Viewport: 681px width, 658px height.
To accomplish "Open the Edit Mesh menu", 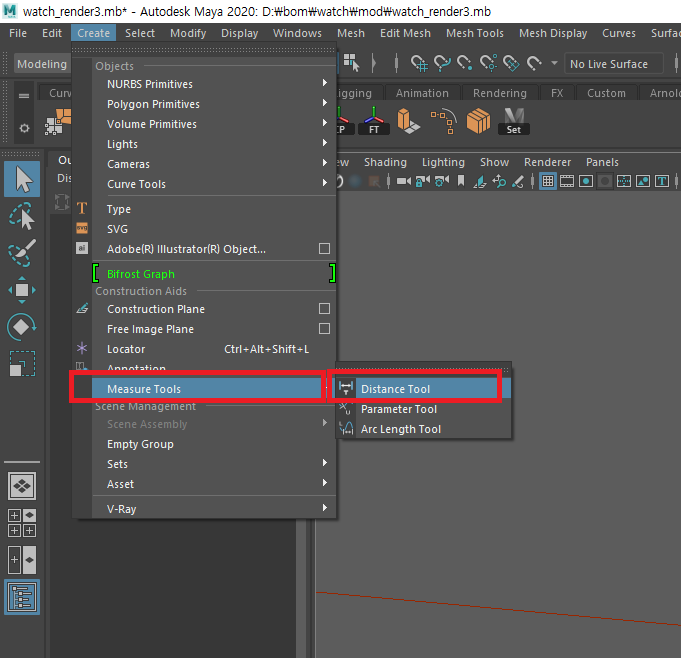I will (405, 33).
